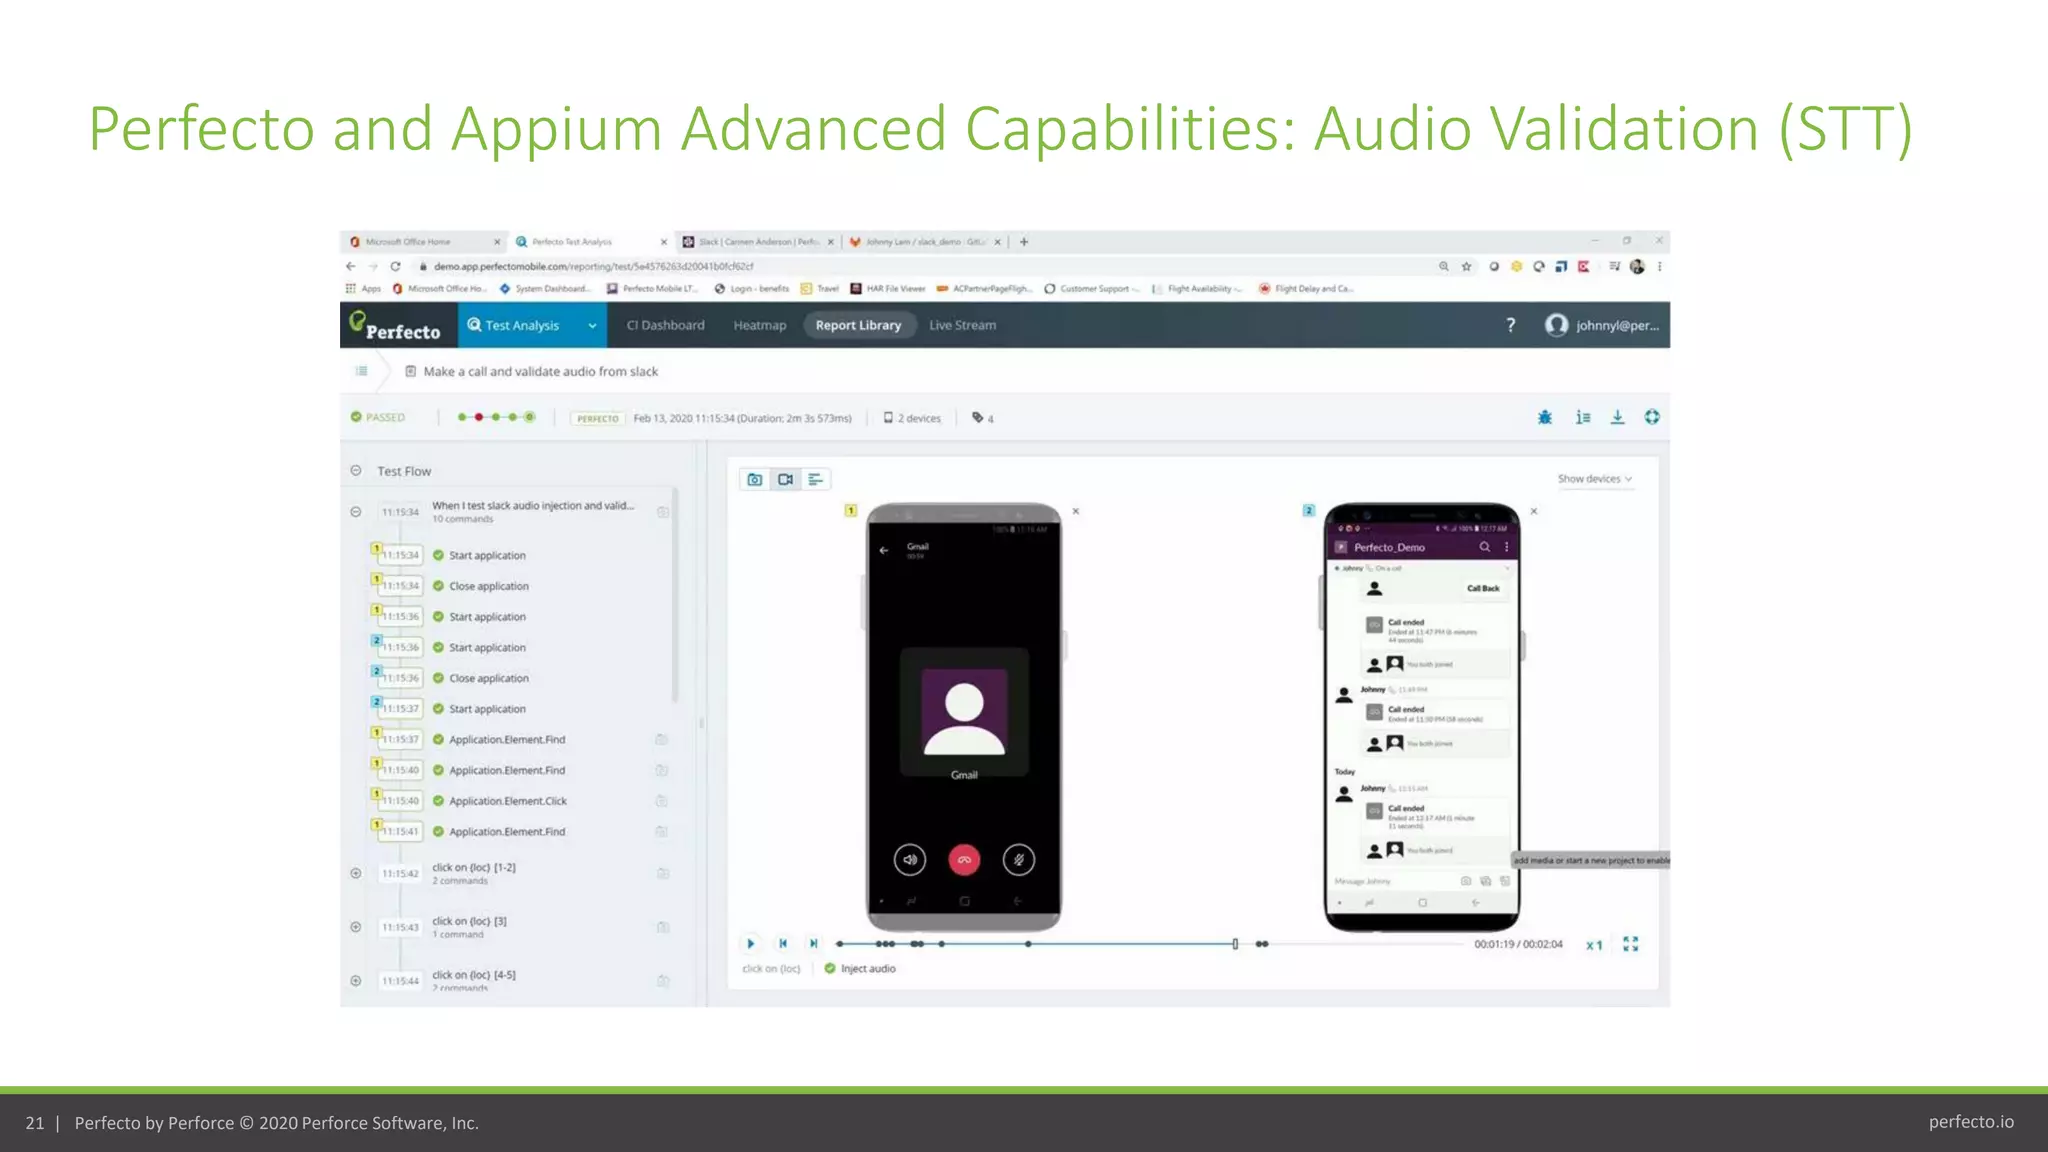Select the 11:15:37 Application.Element.Find step

(x=507, y=740)
